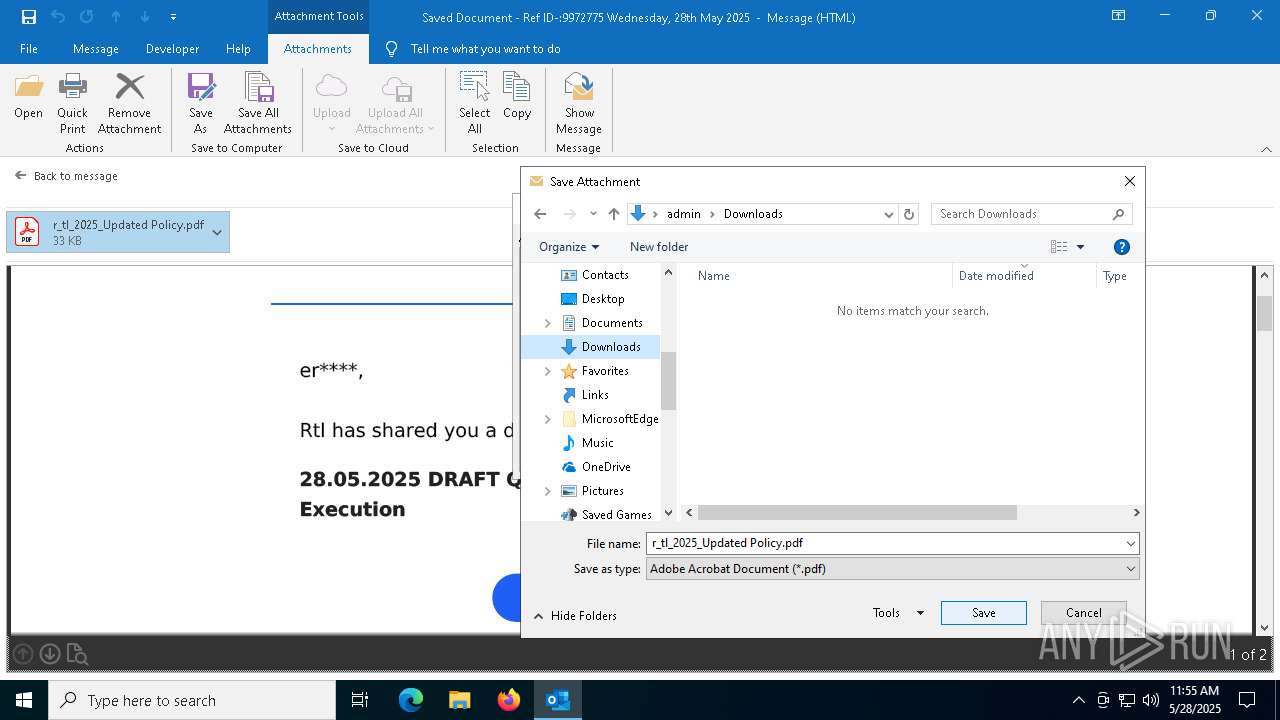The width and height of the screenshot is (1280, 720).
Task: Select Links in the folder tree
Action: tap(595, 395)
